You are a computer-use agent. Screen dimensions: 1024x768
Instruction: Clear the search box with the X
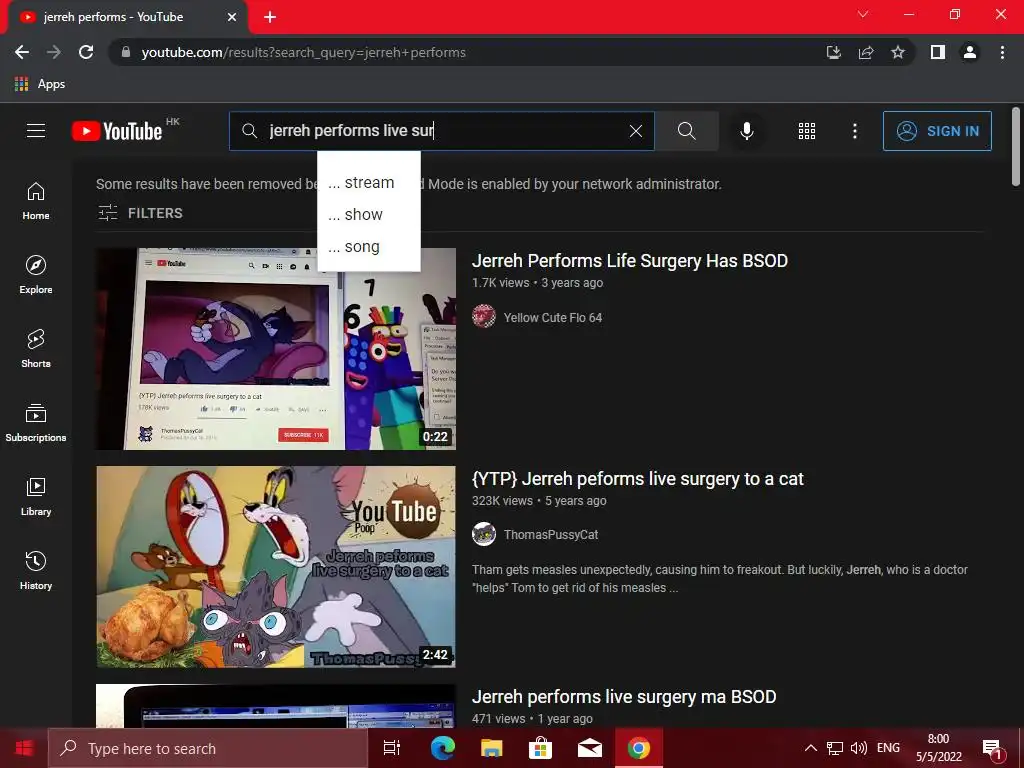pyautogui.click(x=635, y=131)
